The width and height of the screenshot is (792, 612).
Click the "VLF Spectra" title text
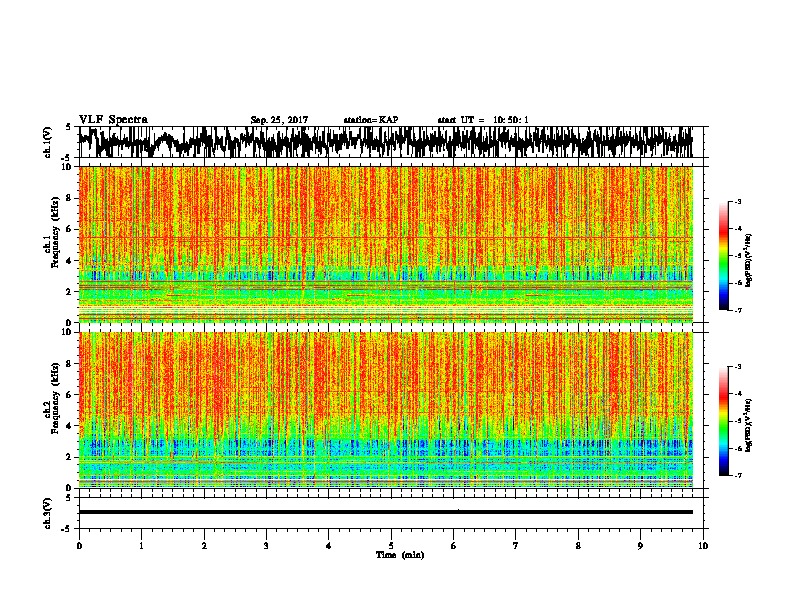tap(113, 120)
